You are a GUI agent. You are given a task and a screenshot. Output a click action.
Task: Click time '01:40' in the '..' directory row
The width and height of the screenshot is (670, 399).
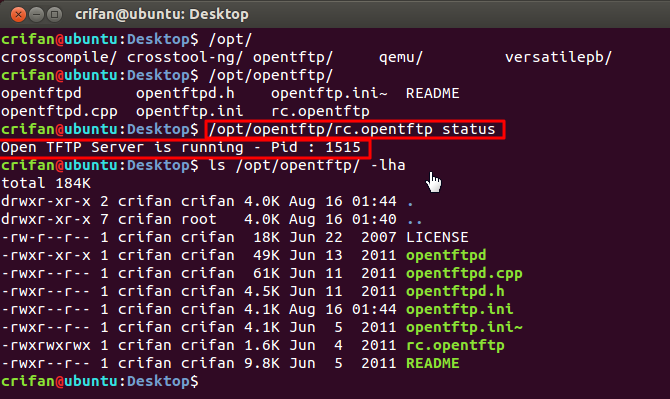coord(374,219)
